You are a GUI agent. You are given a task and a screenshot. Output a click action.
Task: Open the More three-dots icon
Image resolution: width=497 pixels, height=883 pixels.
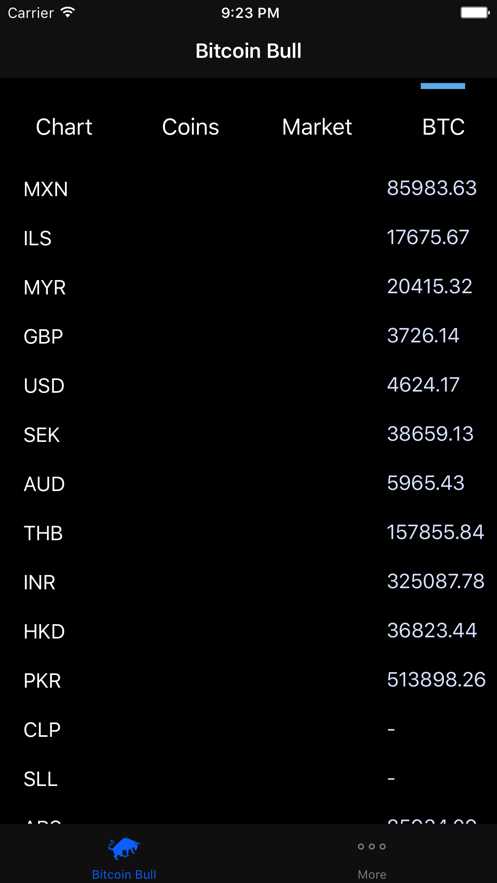(371, 846)
